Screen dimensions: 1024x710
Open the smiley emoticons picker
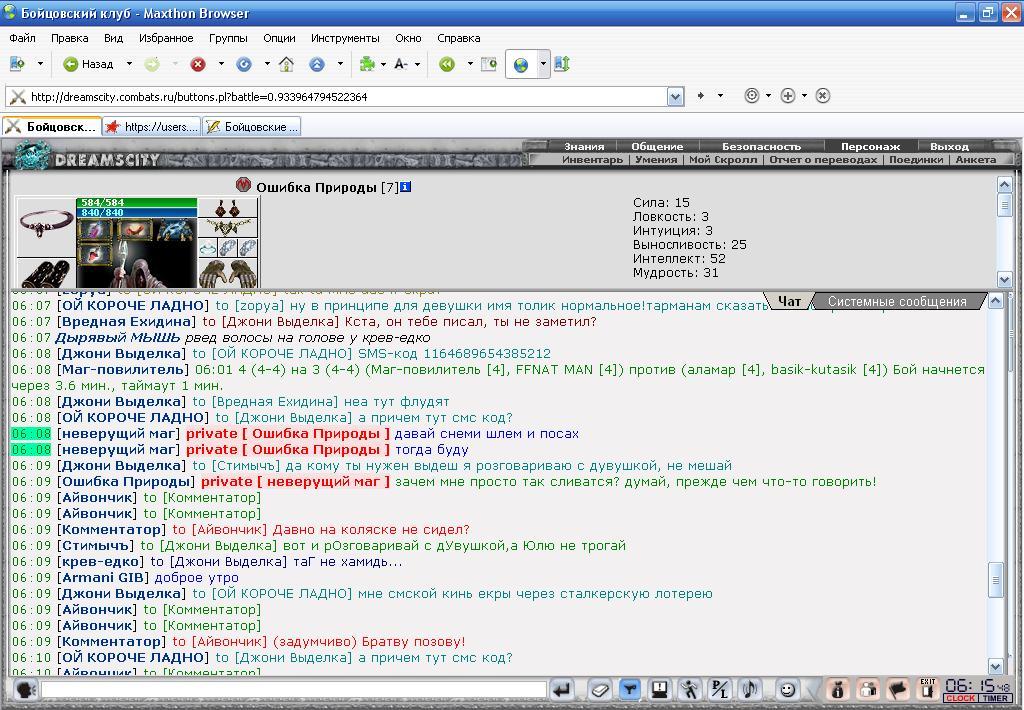pos(788,689)
